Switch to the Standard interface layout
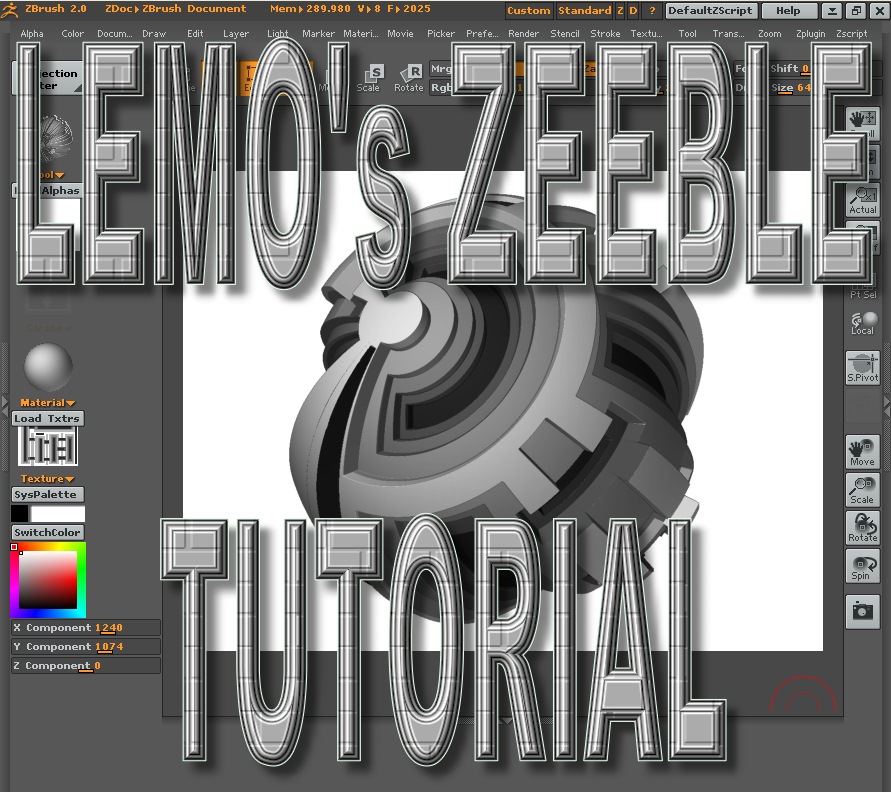The image size is (891, 792). point(584,10)
